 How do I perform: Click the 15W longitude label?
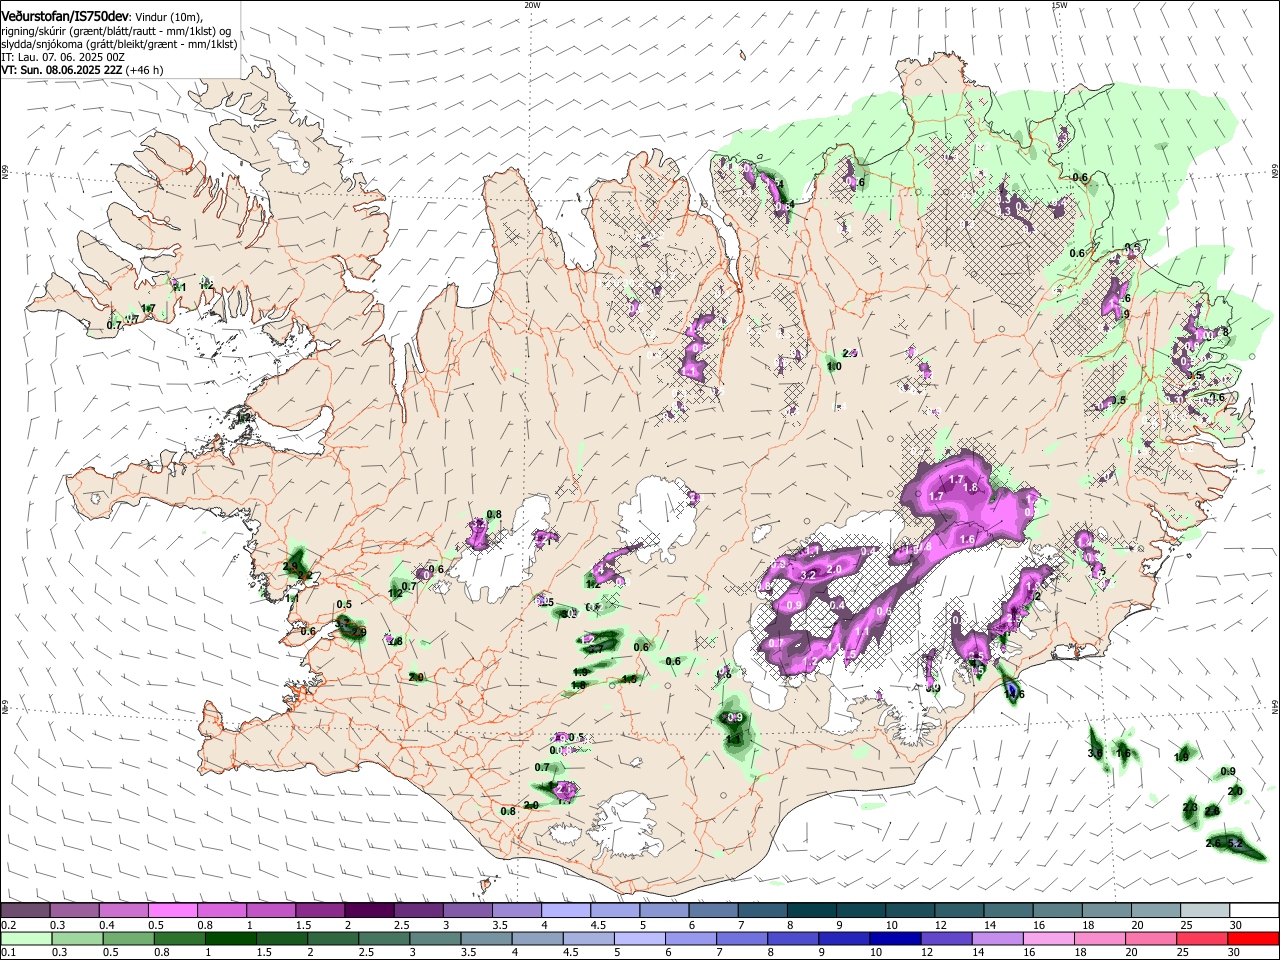1059,5
